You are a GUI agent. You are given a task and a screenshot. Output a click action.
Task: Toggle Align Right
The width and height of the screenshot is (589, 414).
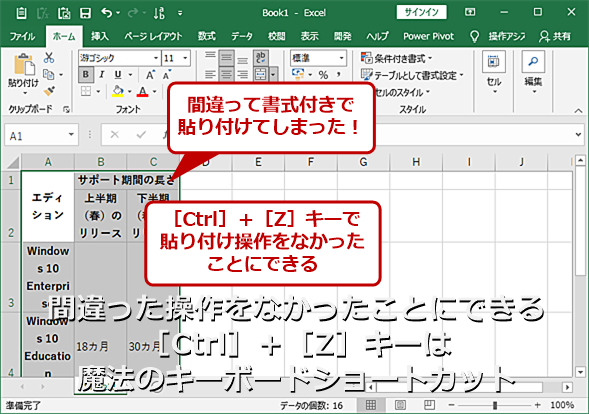tap(243, 74)
